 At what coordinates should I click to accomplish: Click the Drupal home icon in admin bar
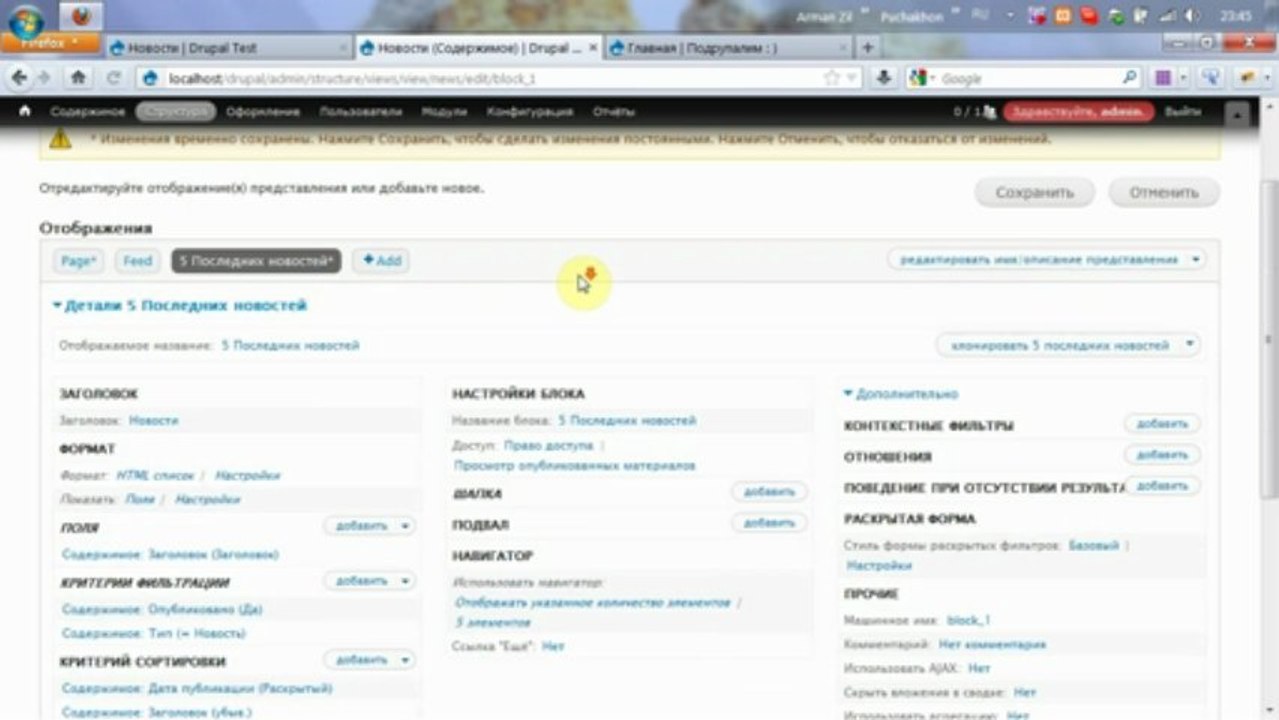click(25, 111)
